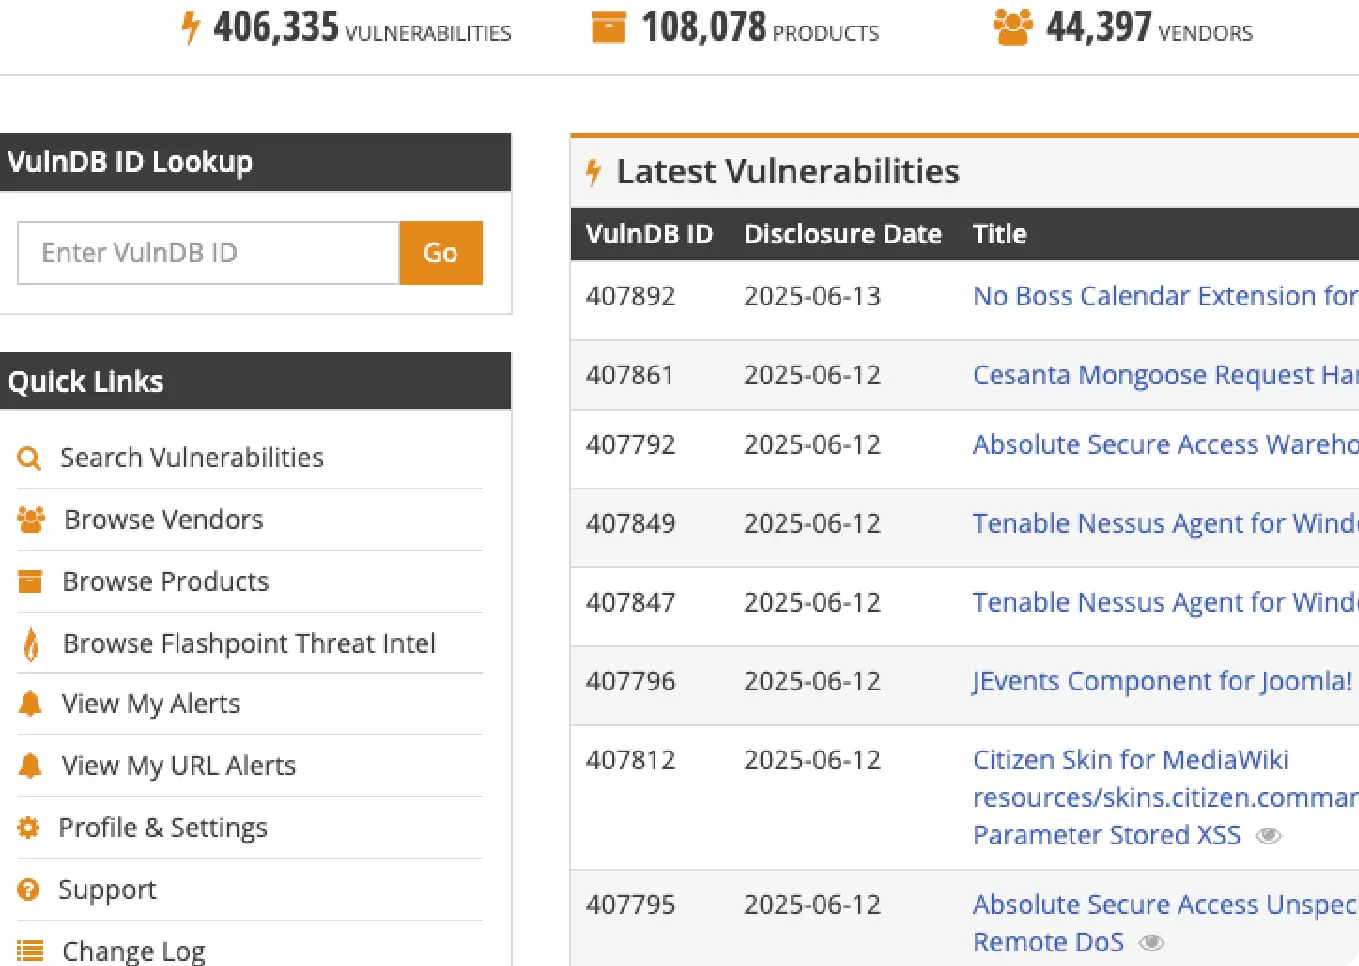This screenshot has width=1359, height=966.
Task: Click the Latest Vulnerabilities heading
Action: (788, 172)
